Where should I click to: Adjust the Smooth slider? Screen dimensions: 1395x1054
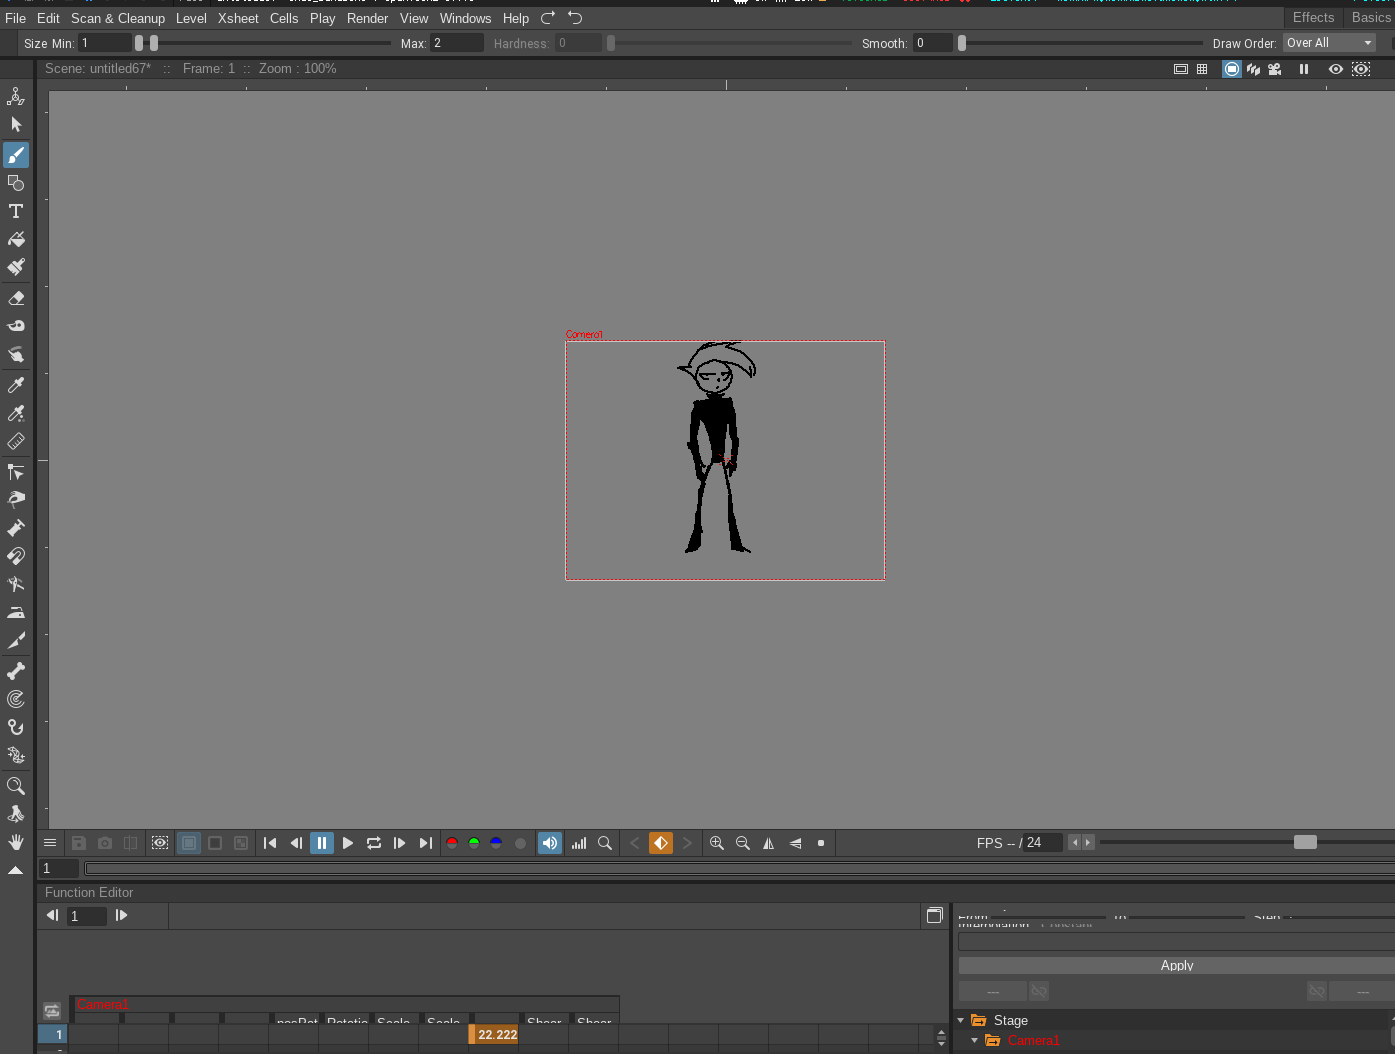962,42
